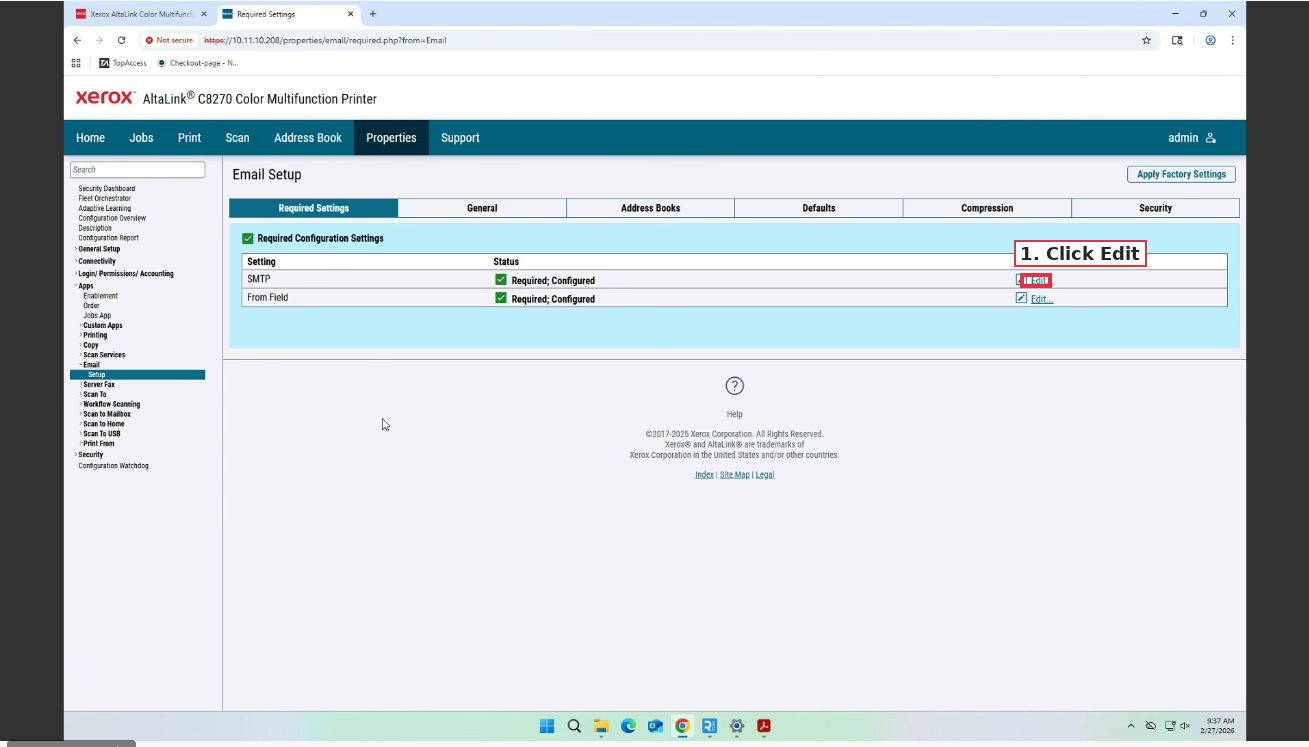1309x747 pixels.
Task: Collapse the Apps section
Action: coord(86,285)
